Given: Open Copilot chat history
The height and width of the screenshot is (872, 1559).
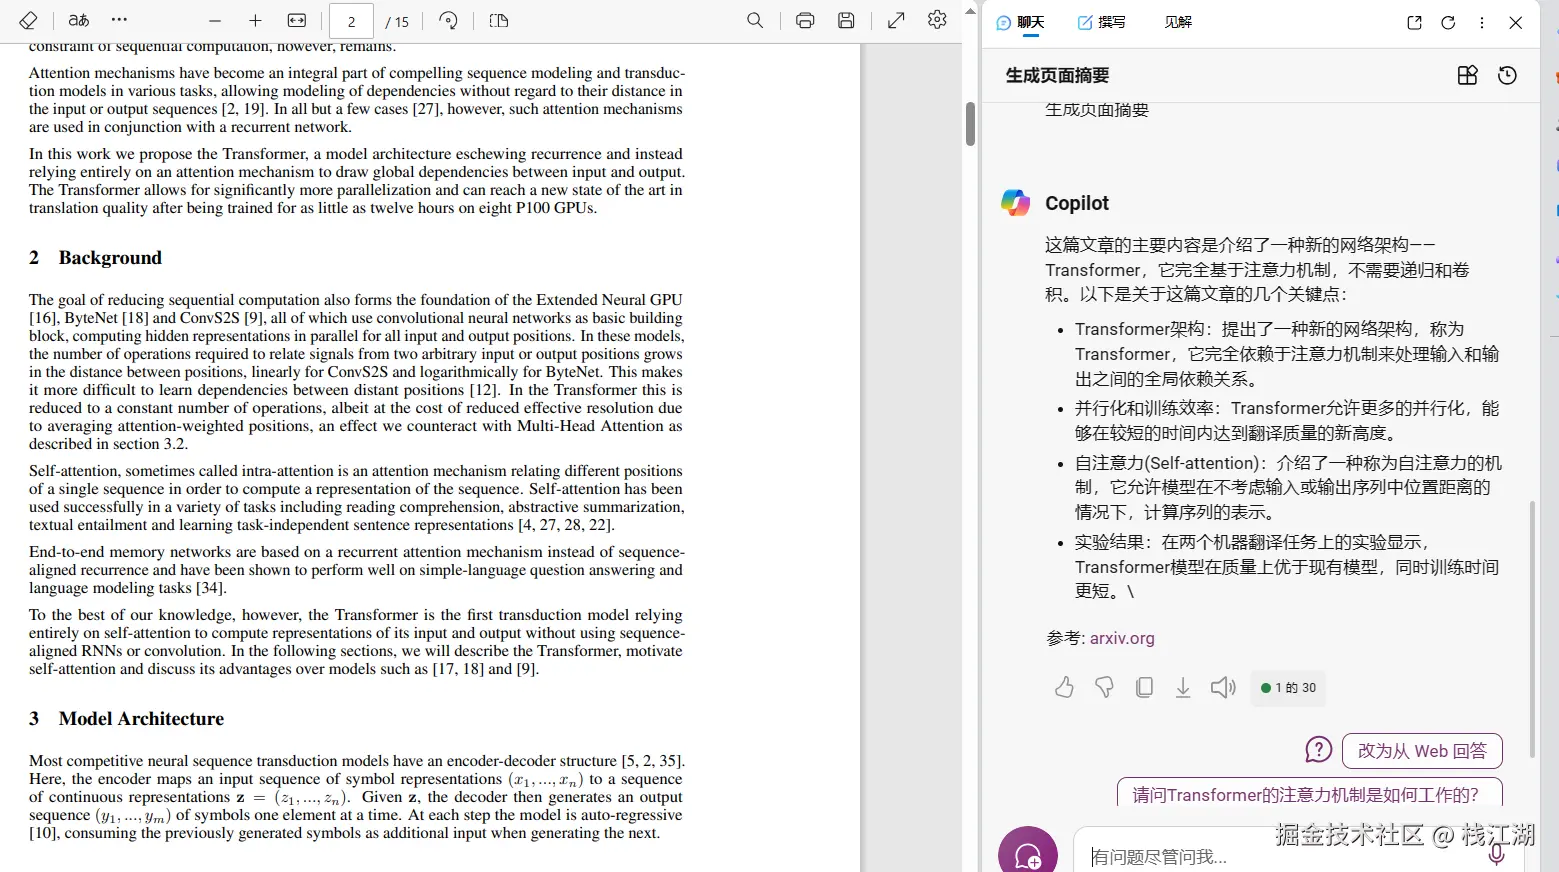Looking at the screenshot, I should point(1507,75).
